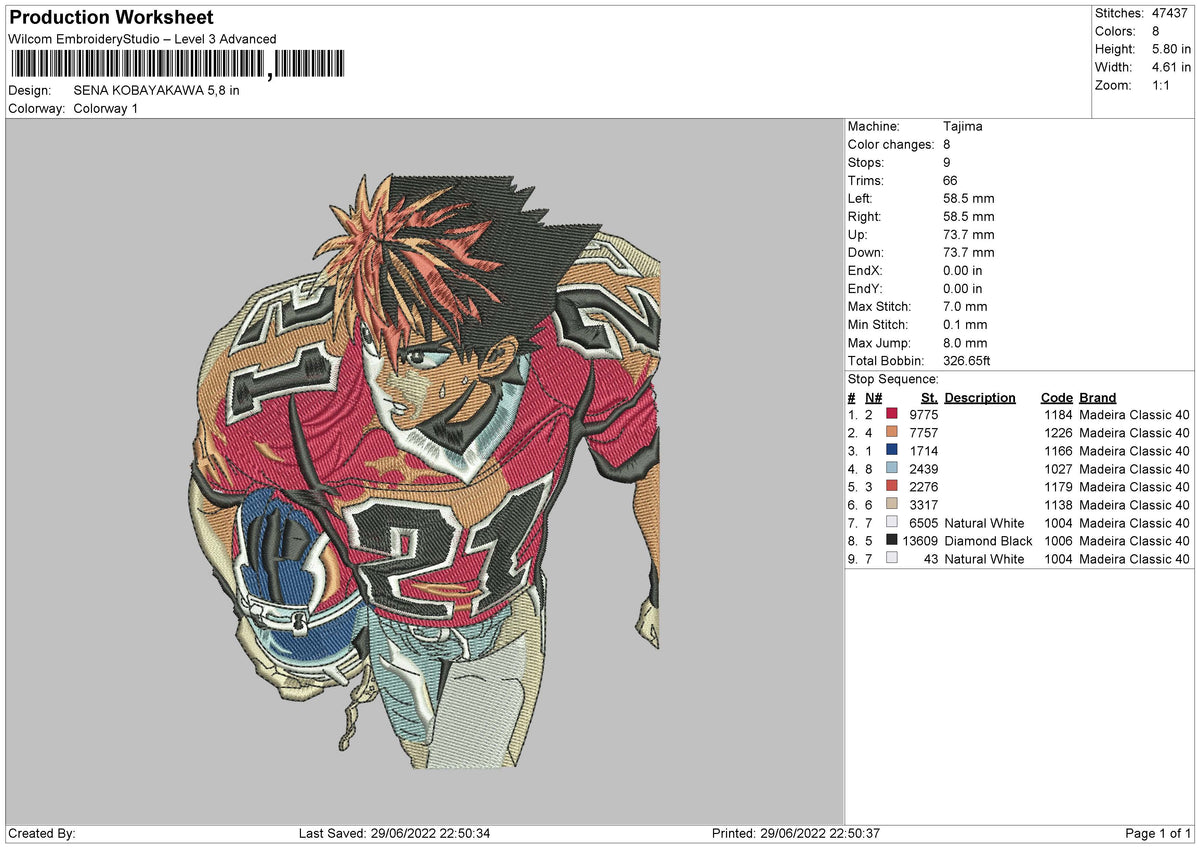Click the "Up:" measurement label
The image size is (1200, 848).
tap(859, 235)
